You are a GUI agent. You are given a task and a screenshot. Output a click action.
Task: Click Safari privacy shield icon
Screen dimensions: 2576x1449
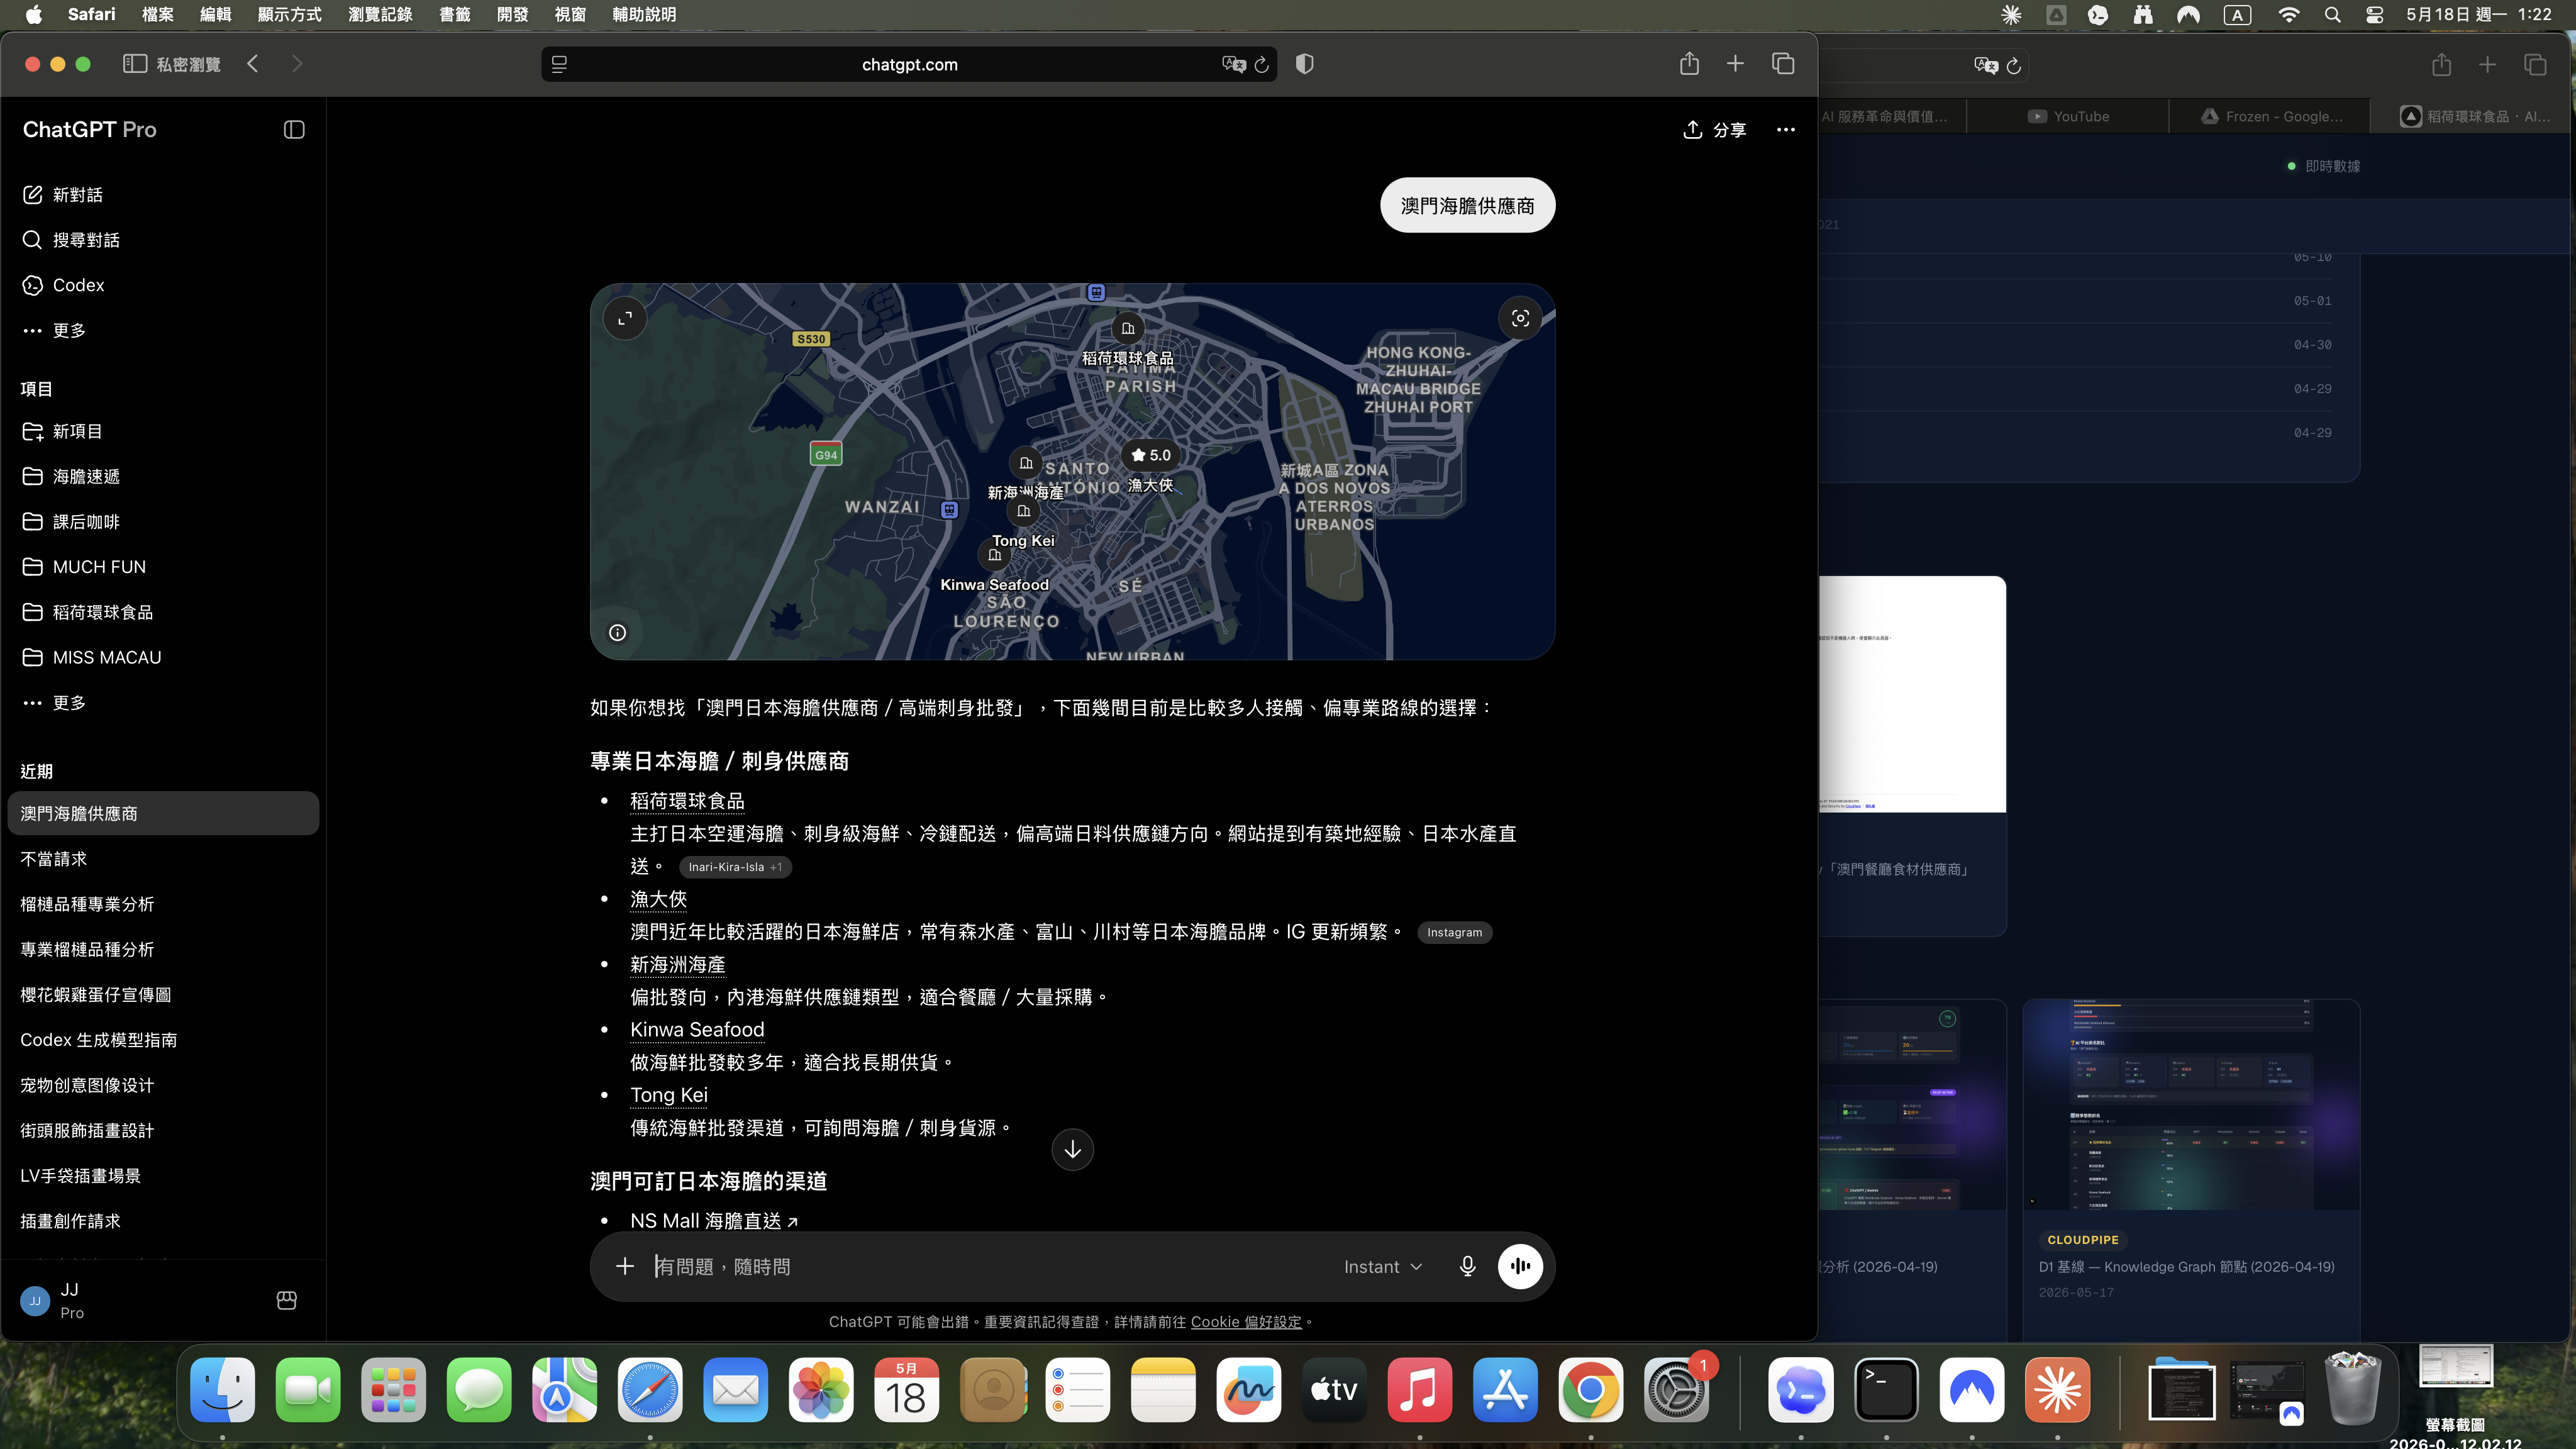(1304, 64)
